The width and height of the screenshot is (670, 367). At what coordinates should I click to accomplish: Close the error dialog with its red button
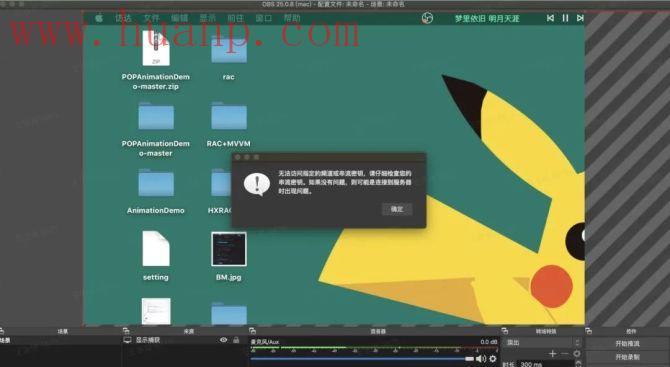[x=238, y=157]
